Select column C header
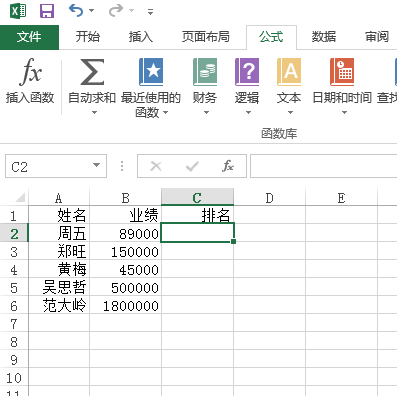 [197, 198]
